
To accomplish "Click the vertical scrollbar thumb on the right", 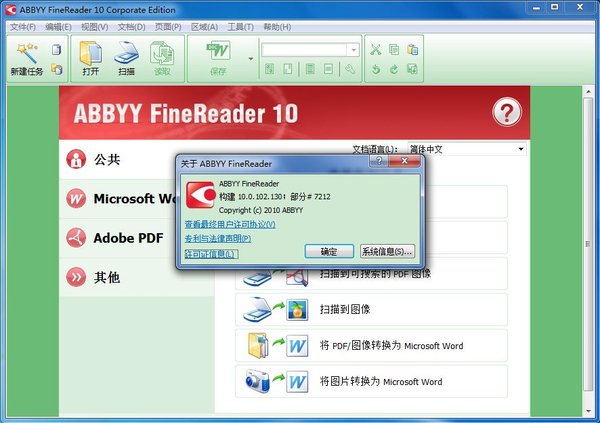I will [588, 244].
